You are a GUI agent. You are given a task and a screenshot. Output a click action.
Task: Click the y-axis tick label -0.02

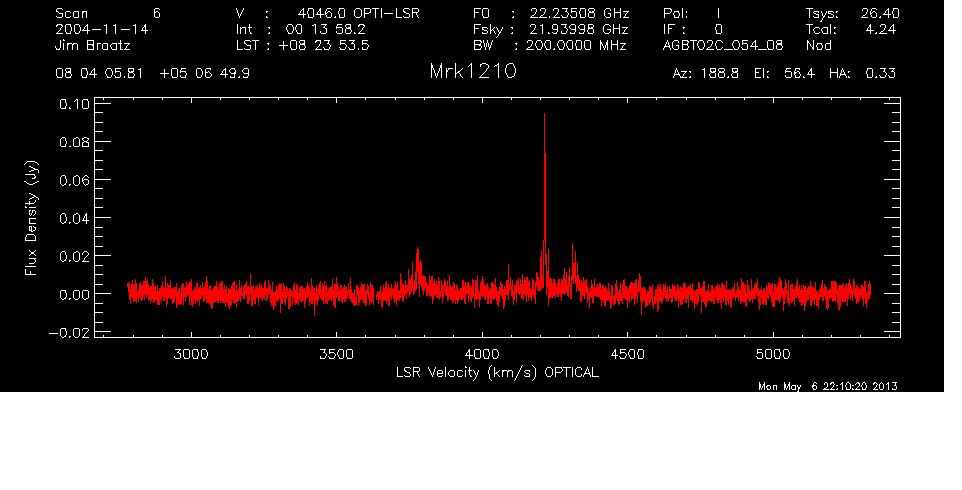click(x=69, y=333)
